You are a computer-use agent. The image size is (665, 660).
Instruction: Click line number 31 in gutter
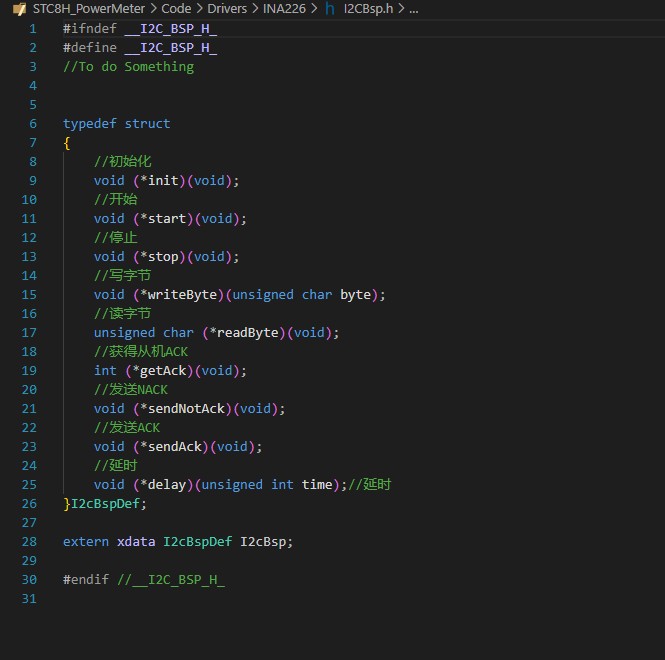pos(29,599)
